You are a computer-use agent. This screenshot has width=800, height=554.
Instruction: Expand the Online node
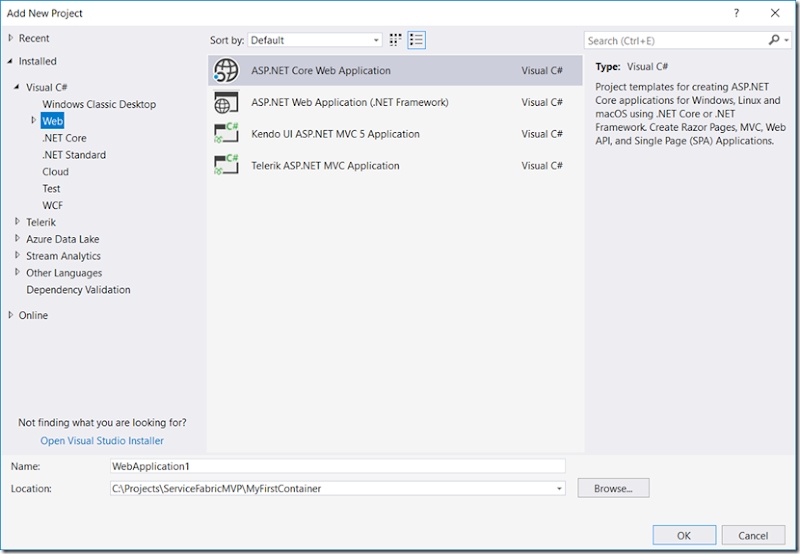(11, 315)
